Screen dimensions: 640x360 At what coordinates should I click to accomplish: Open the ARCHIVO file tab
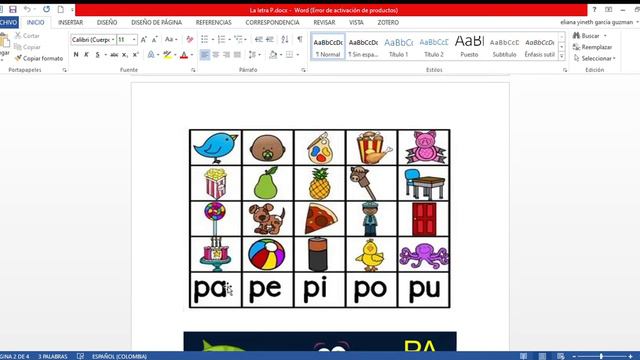9,22
